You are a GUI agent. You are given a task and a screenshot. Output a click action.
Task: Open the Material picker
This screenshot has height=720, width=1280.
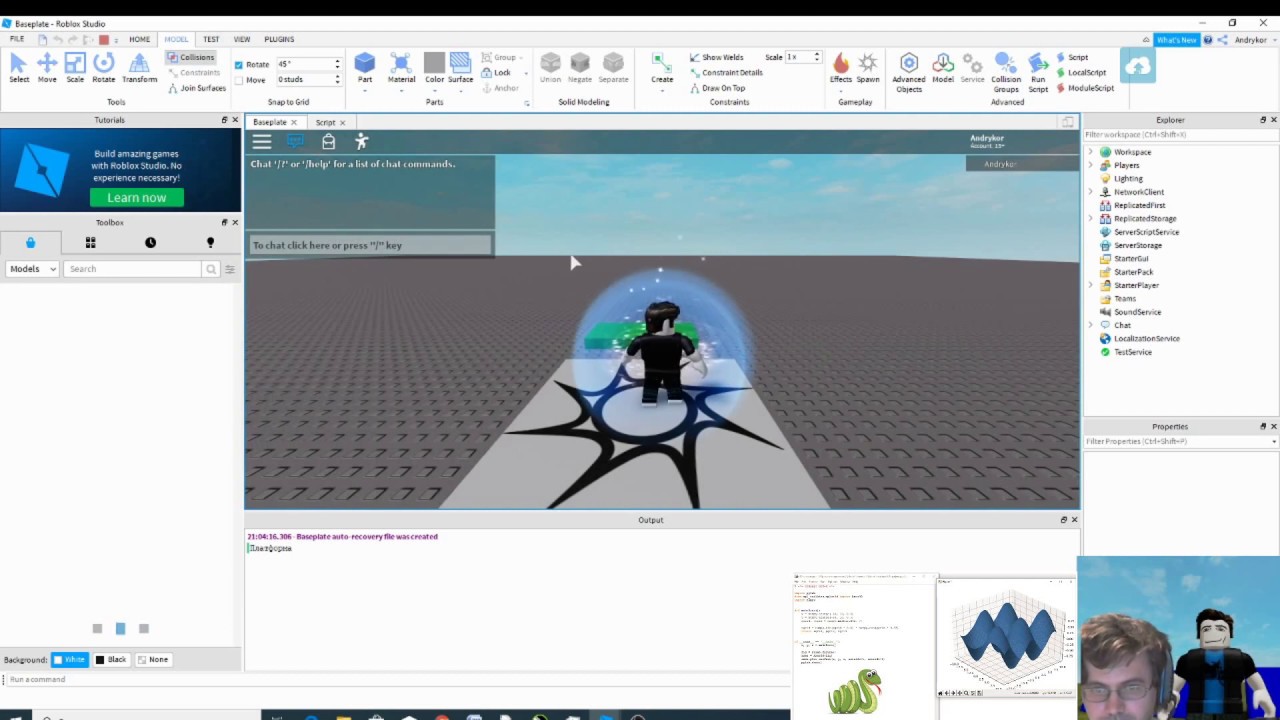click(401, 68)
